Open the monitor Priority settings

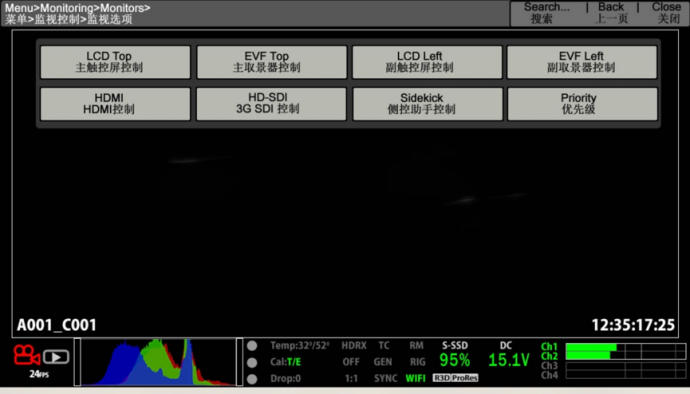[x=582, y=104]
